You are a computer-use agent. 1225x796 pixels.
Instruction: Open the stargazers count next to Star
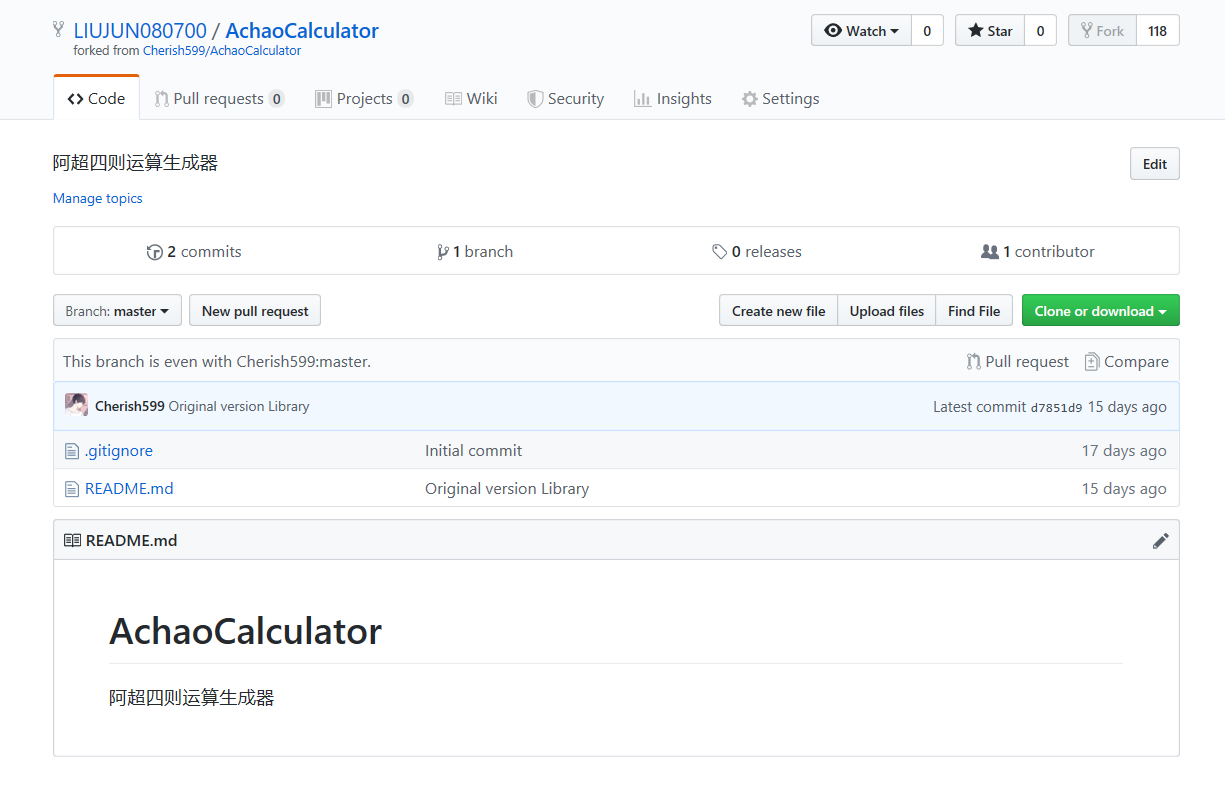click(1040, 31)
